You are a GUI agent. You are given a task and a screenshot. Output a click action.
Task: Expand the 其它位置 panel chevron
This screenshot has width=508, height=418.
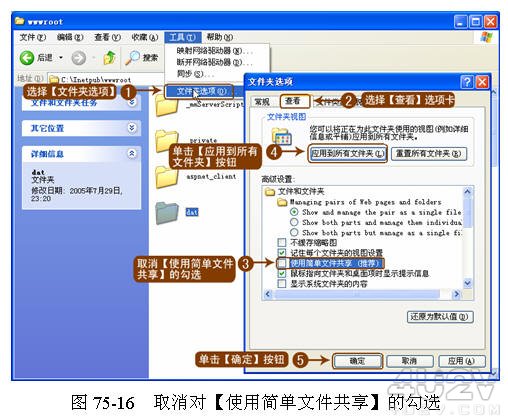132,128
